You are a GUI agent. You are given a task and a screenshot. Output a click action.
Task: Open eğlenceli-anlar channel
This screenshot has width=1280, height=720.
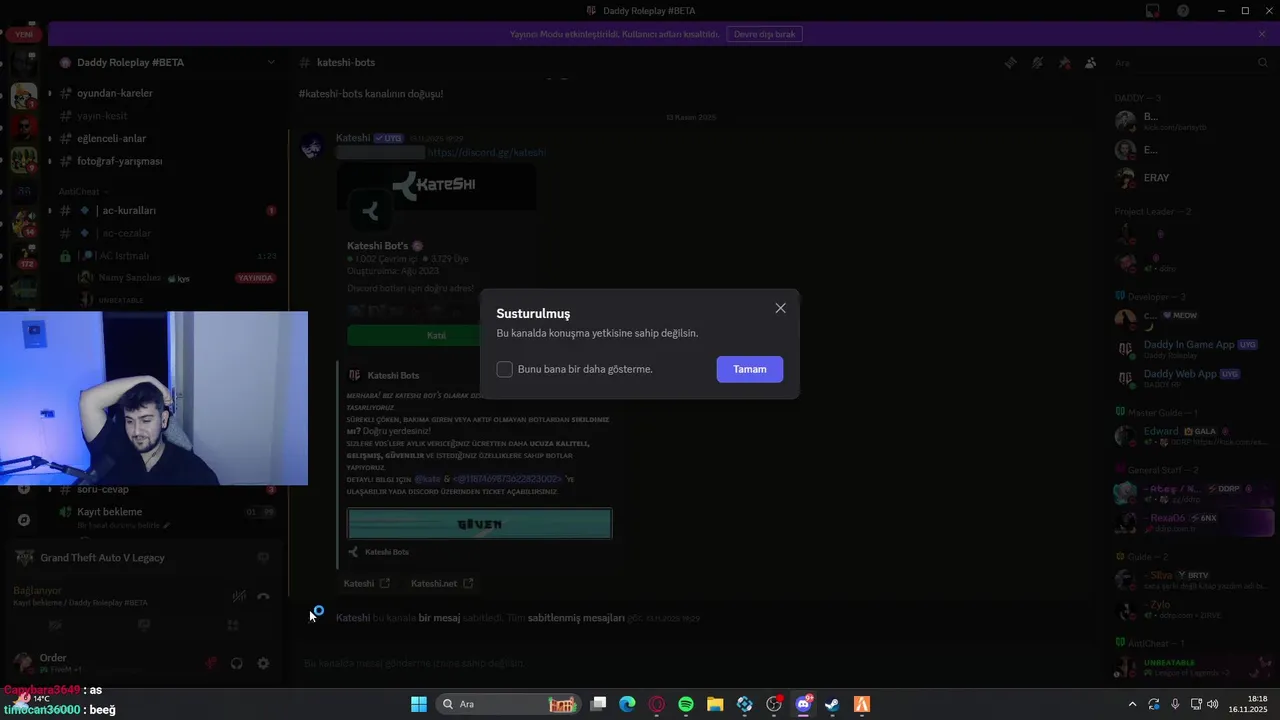pyautogui.click(x=166, y=138)
